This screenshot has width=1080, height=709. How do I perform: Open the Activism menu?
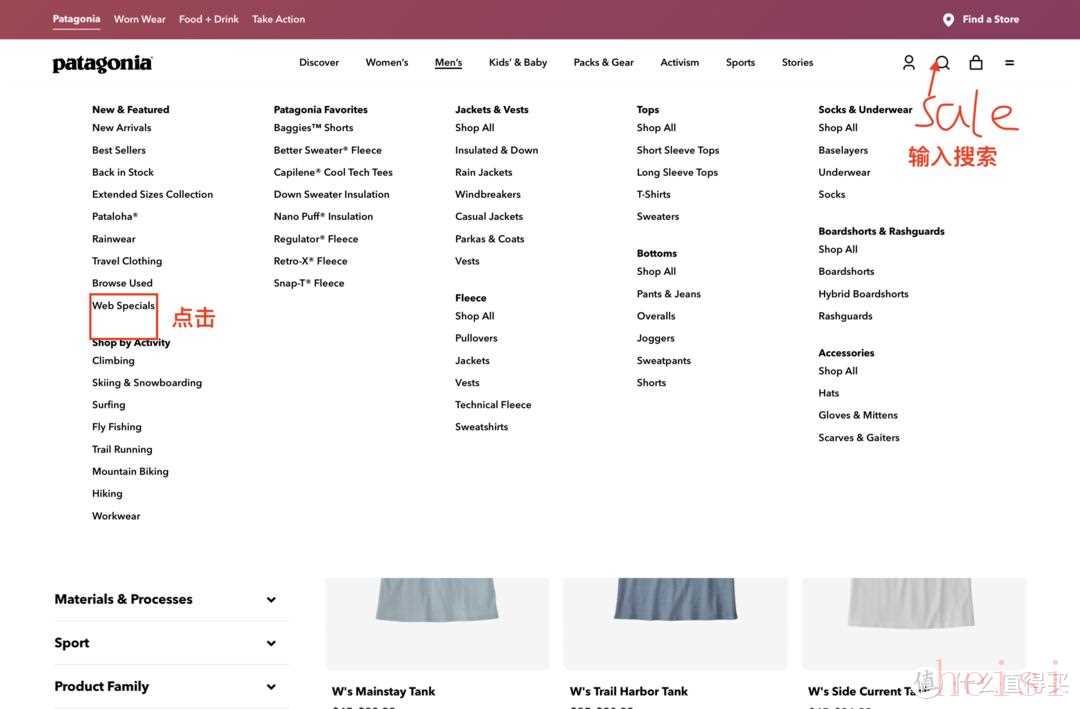679,62
